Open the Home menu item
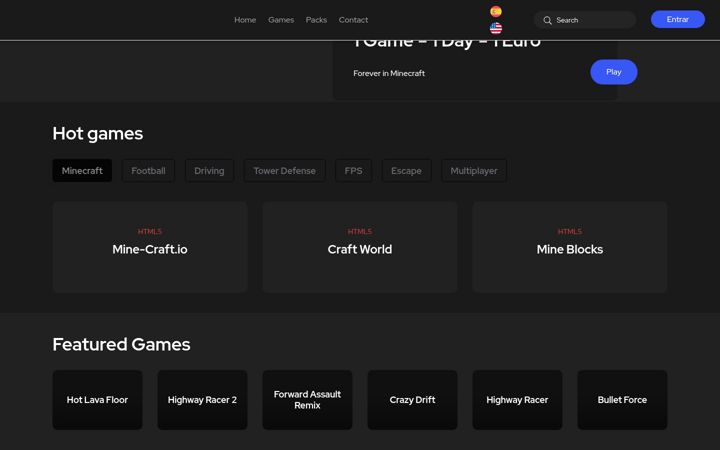Screen dimensions: 720x450 (x=245, y=20)
